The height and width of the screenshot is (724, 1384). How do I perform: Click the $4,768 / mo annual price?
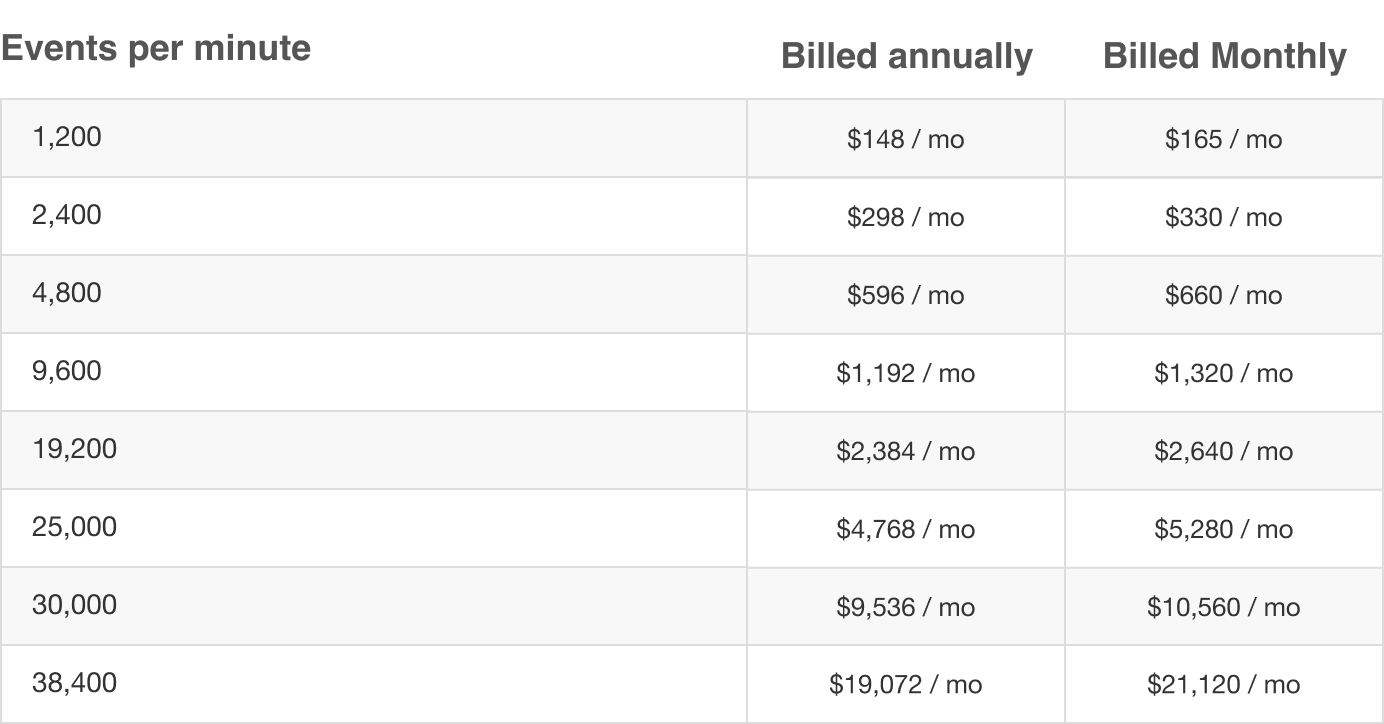pyautogui.click(x=906, y=529)
